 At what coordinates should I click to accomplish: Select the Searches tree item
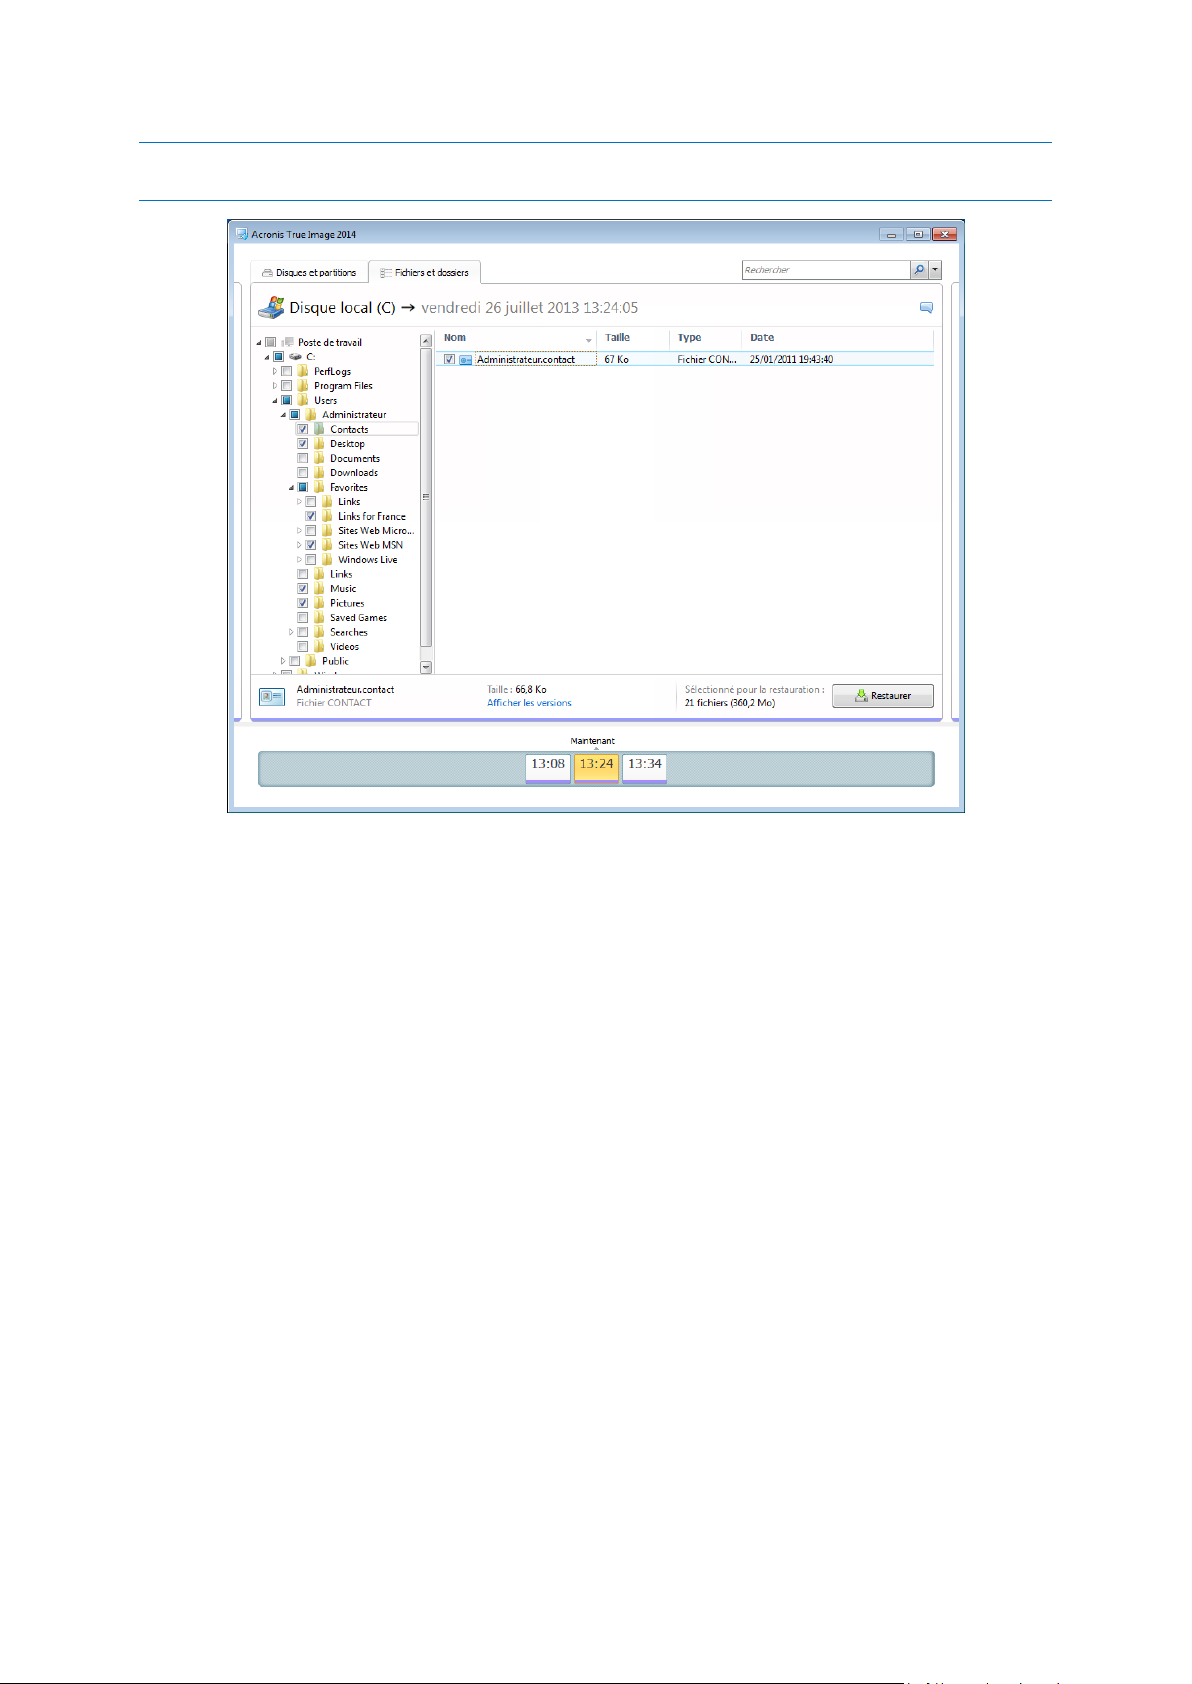(x=349, y=632)
